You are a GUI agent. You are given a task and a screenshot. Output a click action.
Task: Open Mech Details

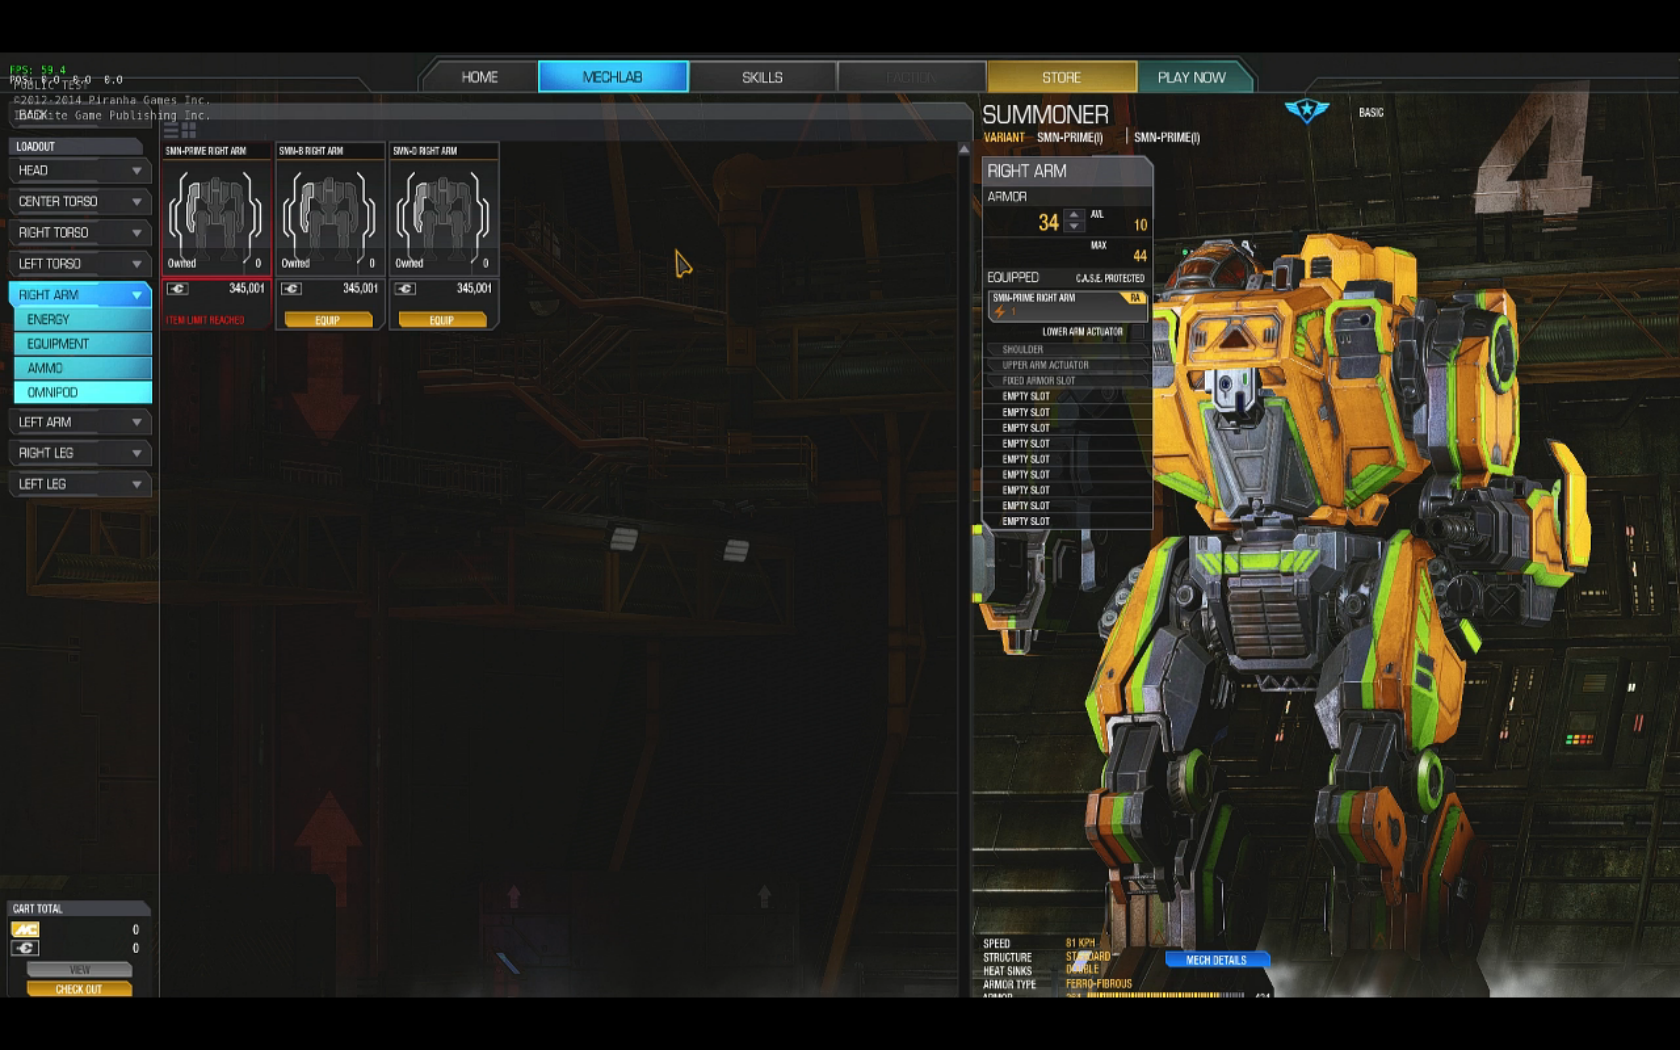(x=1216, y=960)
